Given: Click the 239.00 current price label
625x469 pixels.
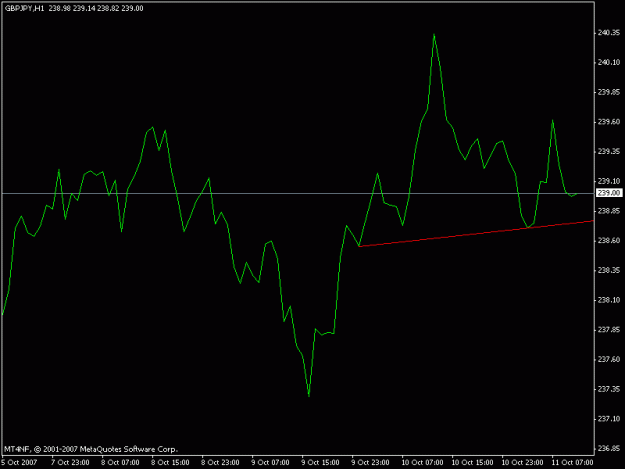Looking at the screenshot, I should coord(609,193).
